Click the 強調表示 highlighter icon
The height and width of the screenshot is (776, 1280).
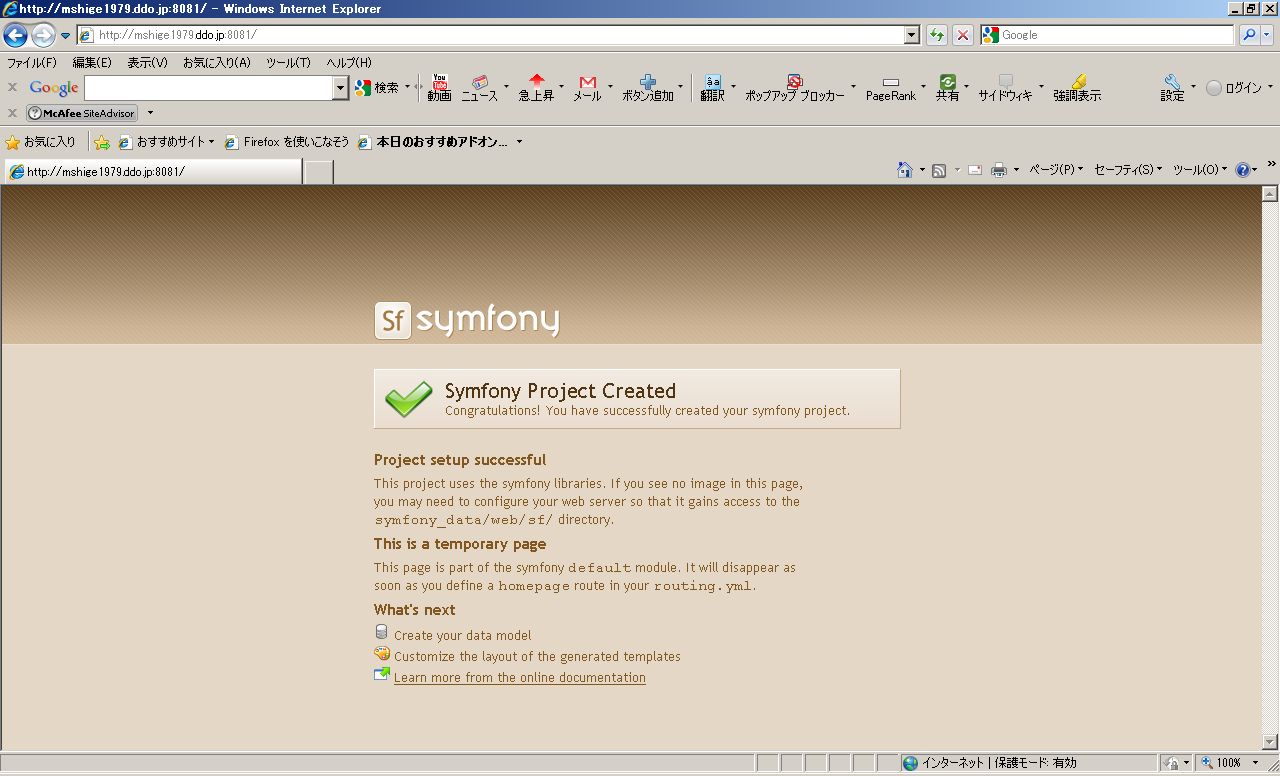(x=1077, y=88)
